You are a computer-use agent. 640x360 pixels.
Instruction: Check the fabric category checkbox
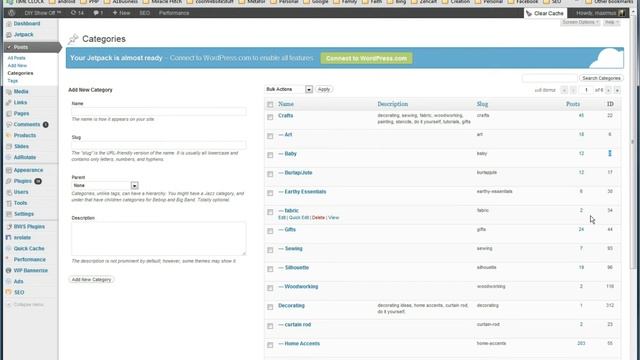270,212
